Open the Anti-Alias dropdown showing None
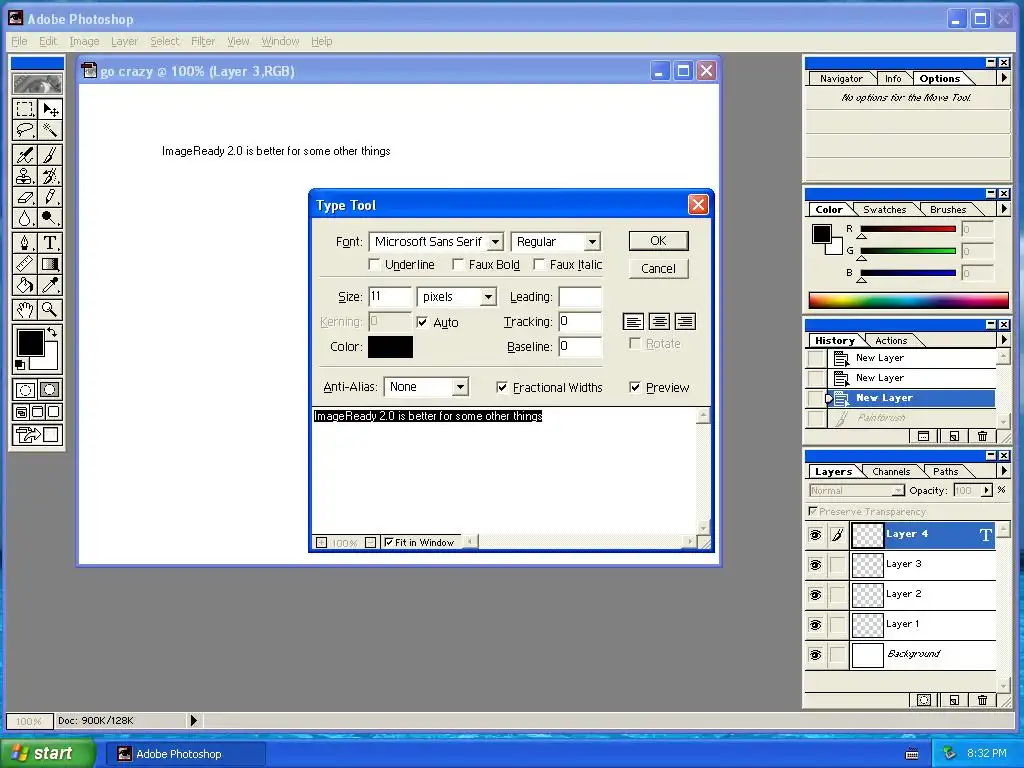Viewport: 1024px width, 768px height. (460, 387)
